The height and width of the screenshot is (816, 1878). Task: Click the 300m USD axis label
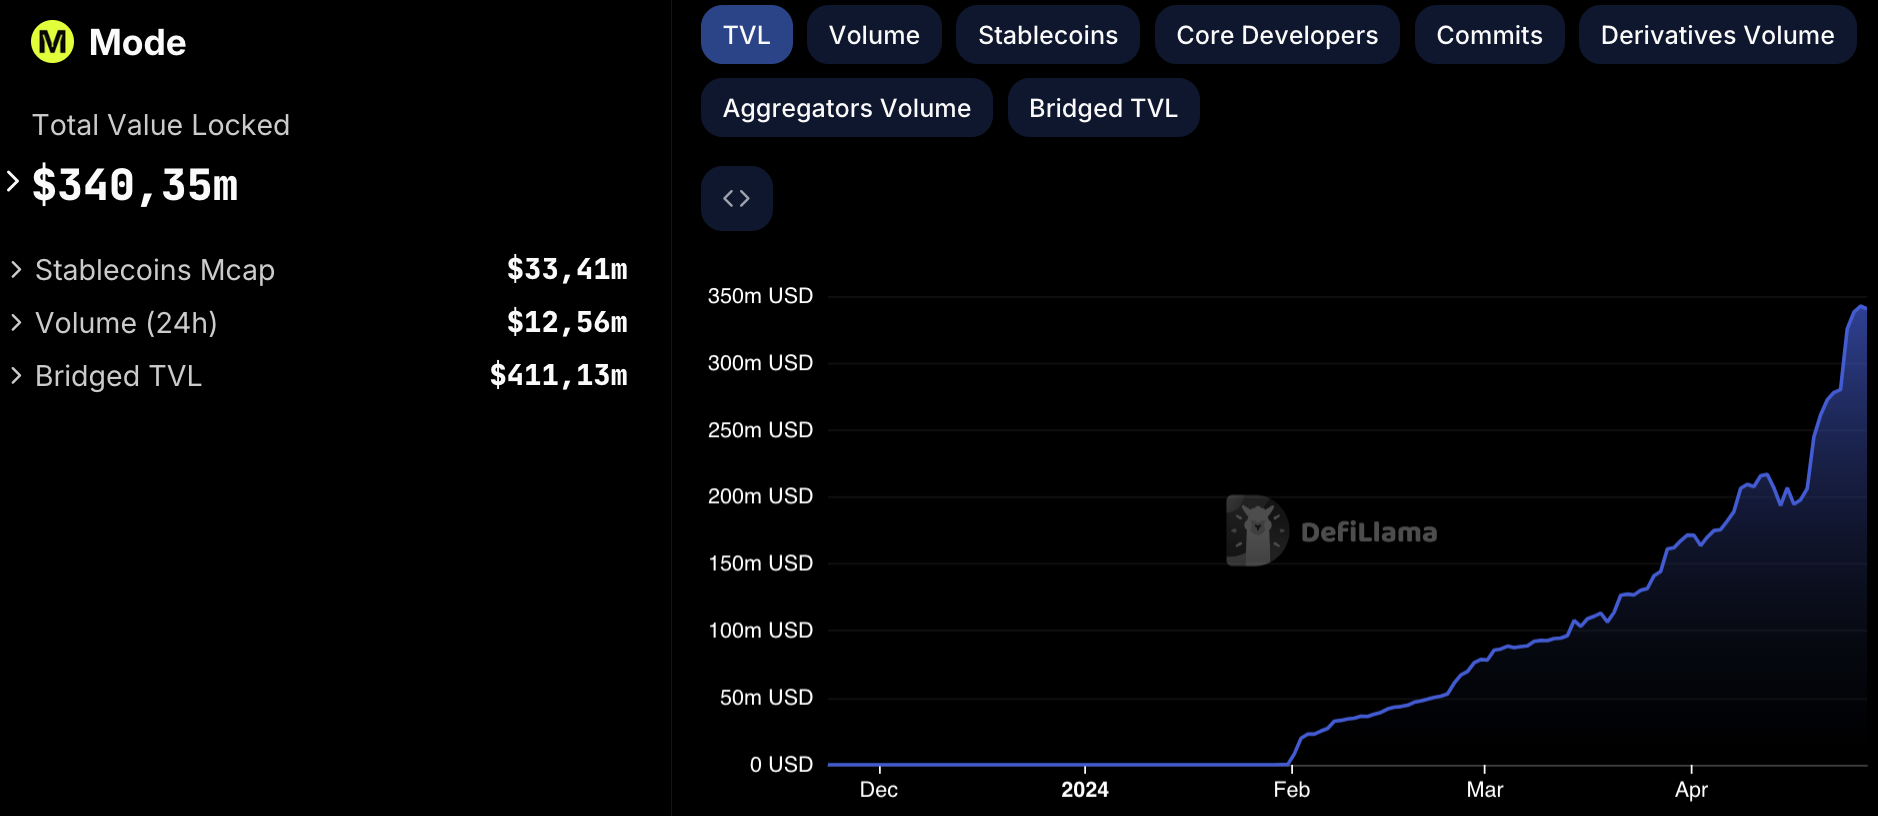(x=760, y=363)
